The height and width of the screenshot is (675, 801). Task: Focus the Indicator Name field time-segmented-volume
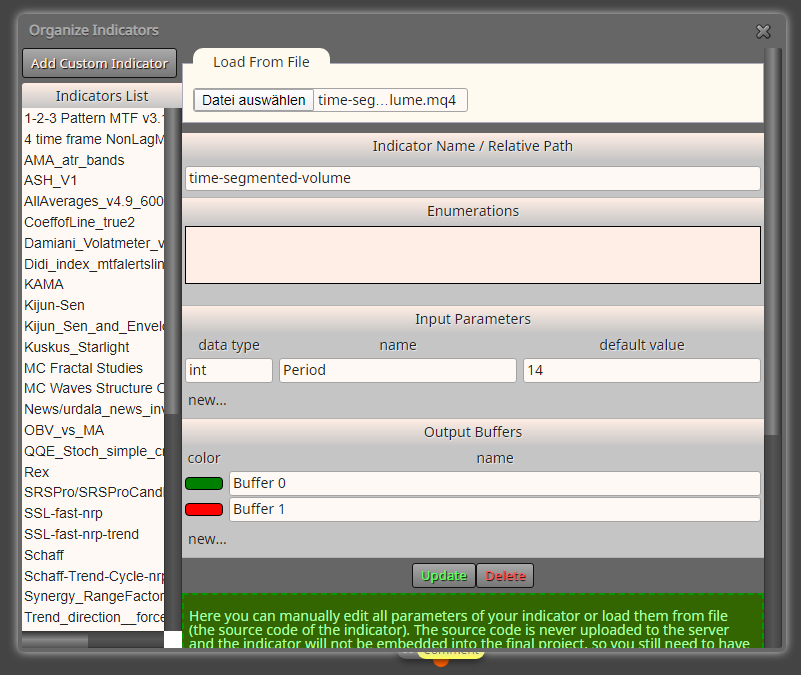(x=473, y=178)
